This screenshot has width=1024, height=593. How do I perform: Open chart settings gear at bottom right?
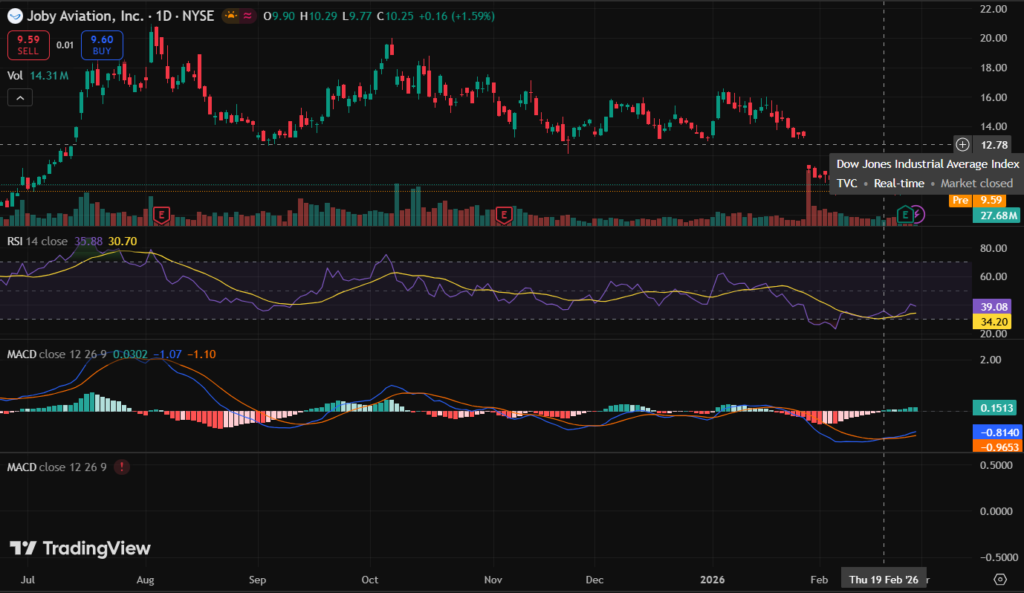click(x=1000, y=579)
